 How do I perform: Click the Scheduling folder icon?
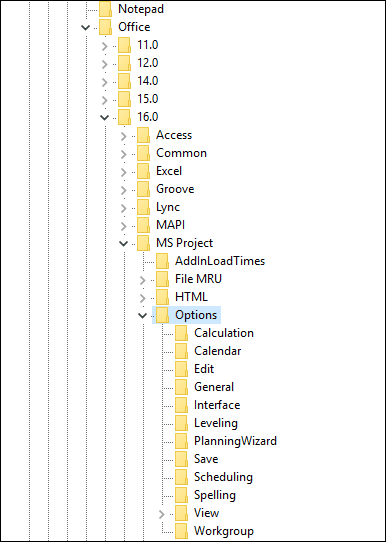point(181,477)
